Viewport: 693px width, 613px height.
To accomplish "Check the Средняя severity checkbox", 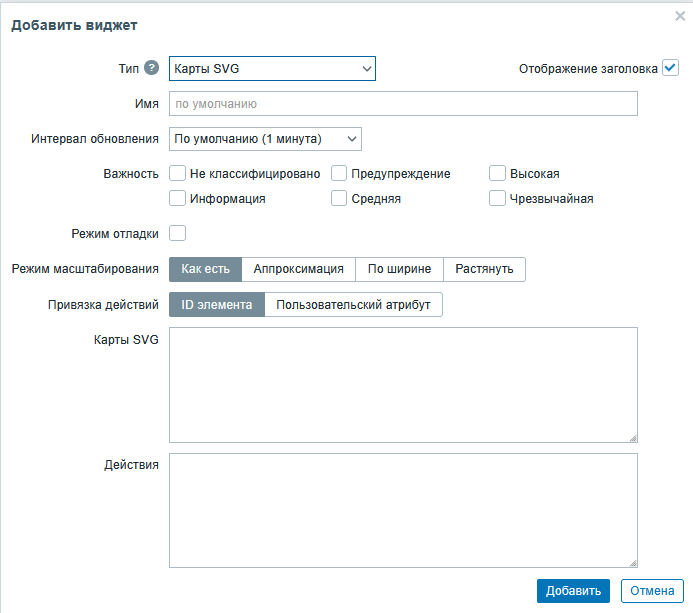I will click(340, 198).
